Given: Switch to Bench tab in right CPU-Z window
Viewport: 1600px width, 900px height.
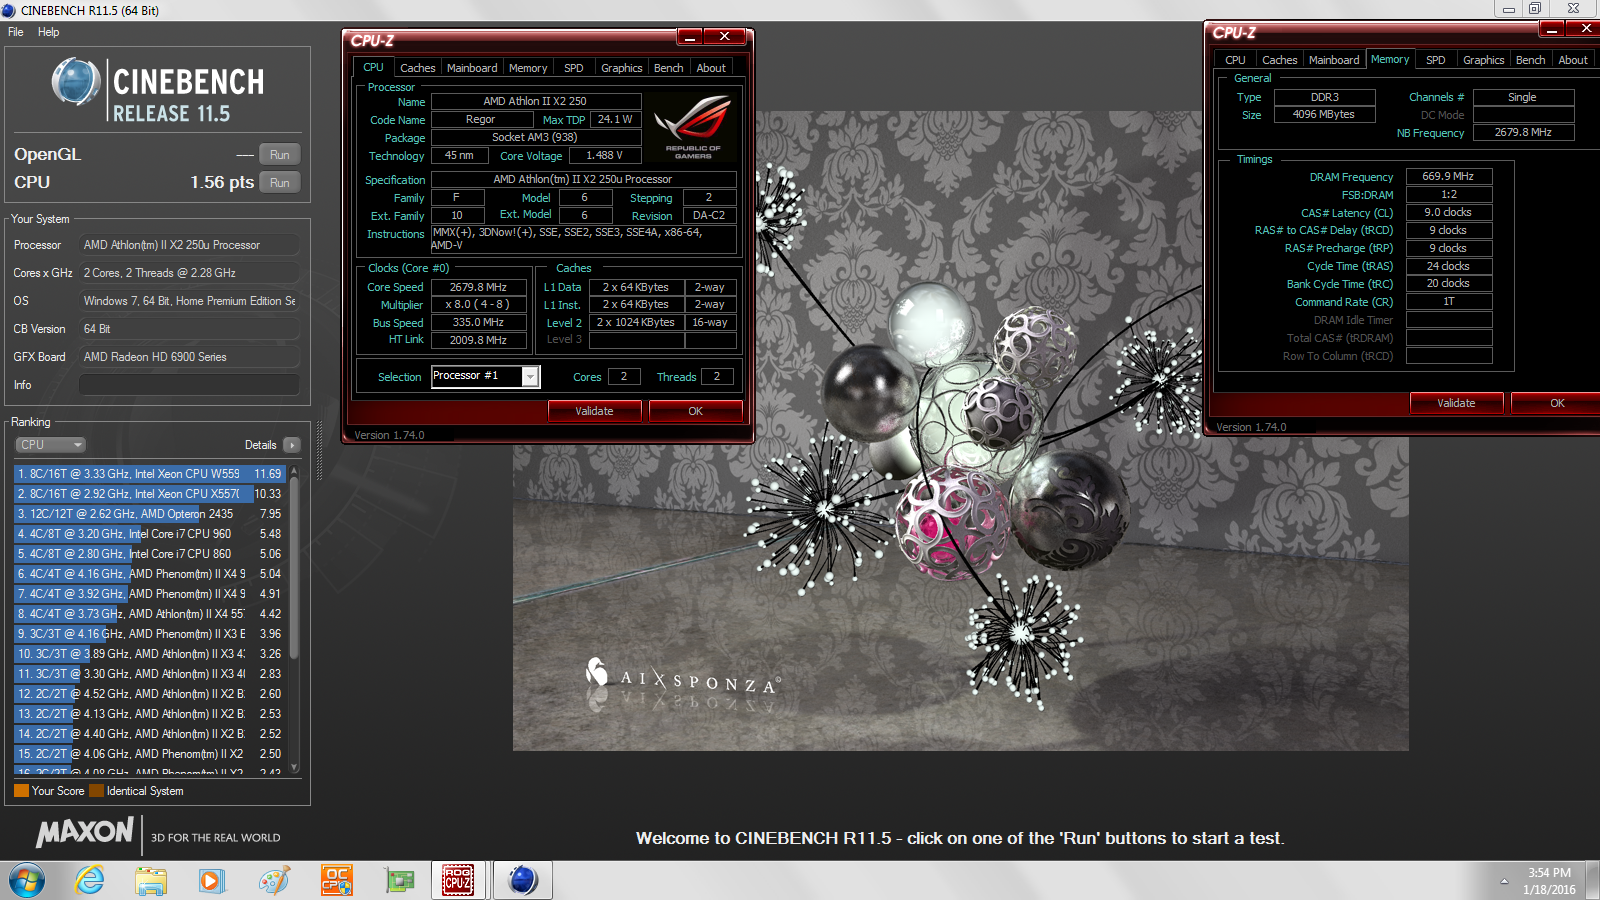Looking at the screenshot, I should click(1531, 60).
